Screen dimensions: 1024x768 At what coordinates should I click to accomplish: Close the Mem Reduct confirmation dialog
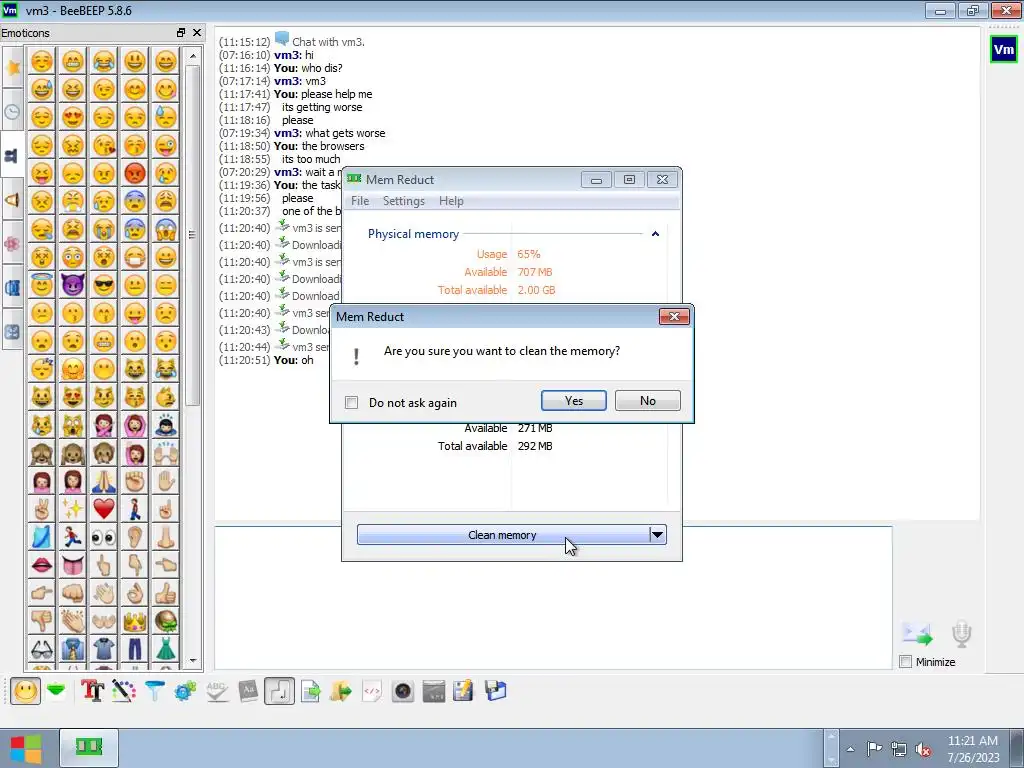pyautogui.click(x=674, y=317)
